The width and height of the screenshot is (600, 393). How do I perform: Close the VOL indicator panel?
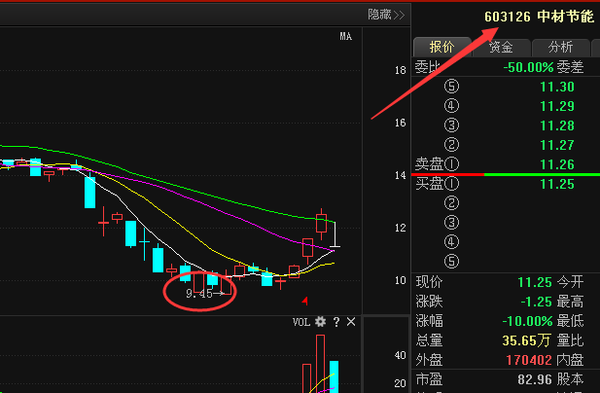click(x=351, y=322)
